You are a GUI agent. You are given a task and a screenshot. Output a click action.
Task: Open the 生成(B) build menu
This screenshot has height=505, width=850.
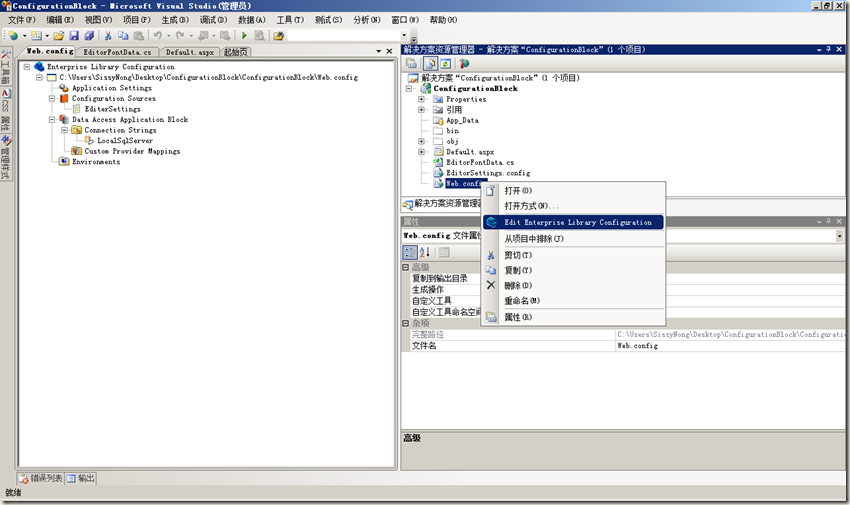pos(175,20)
